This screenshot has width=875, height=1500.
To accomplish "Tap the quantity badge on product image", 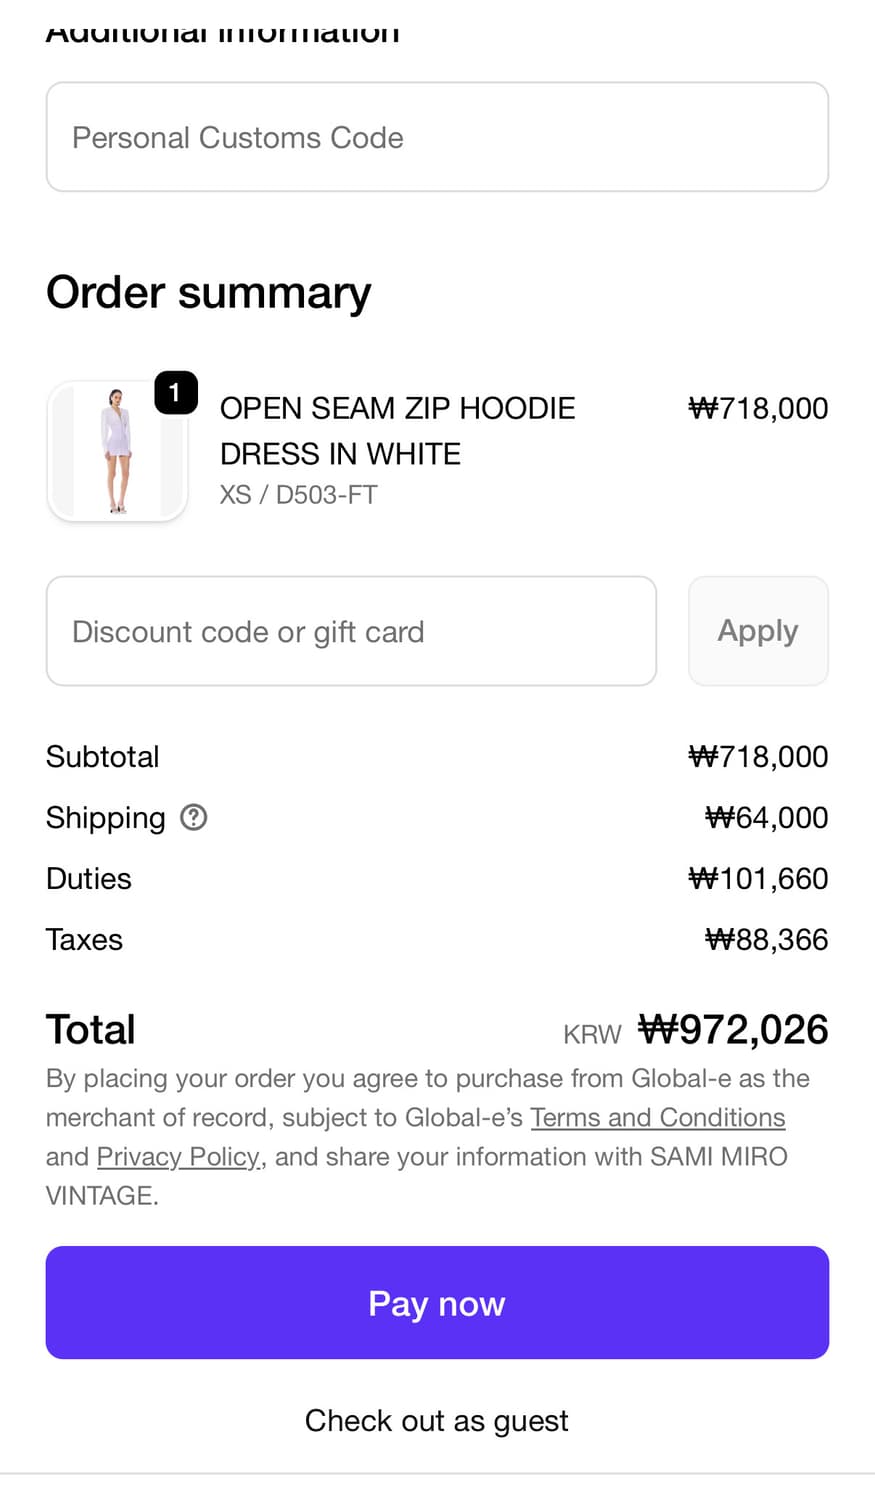I will click(176, 392).
